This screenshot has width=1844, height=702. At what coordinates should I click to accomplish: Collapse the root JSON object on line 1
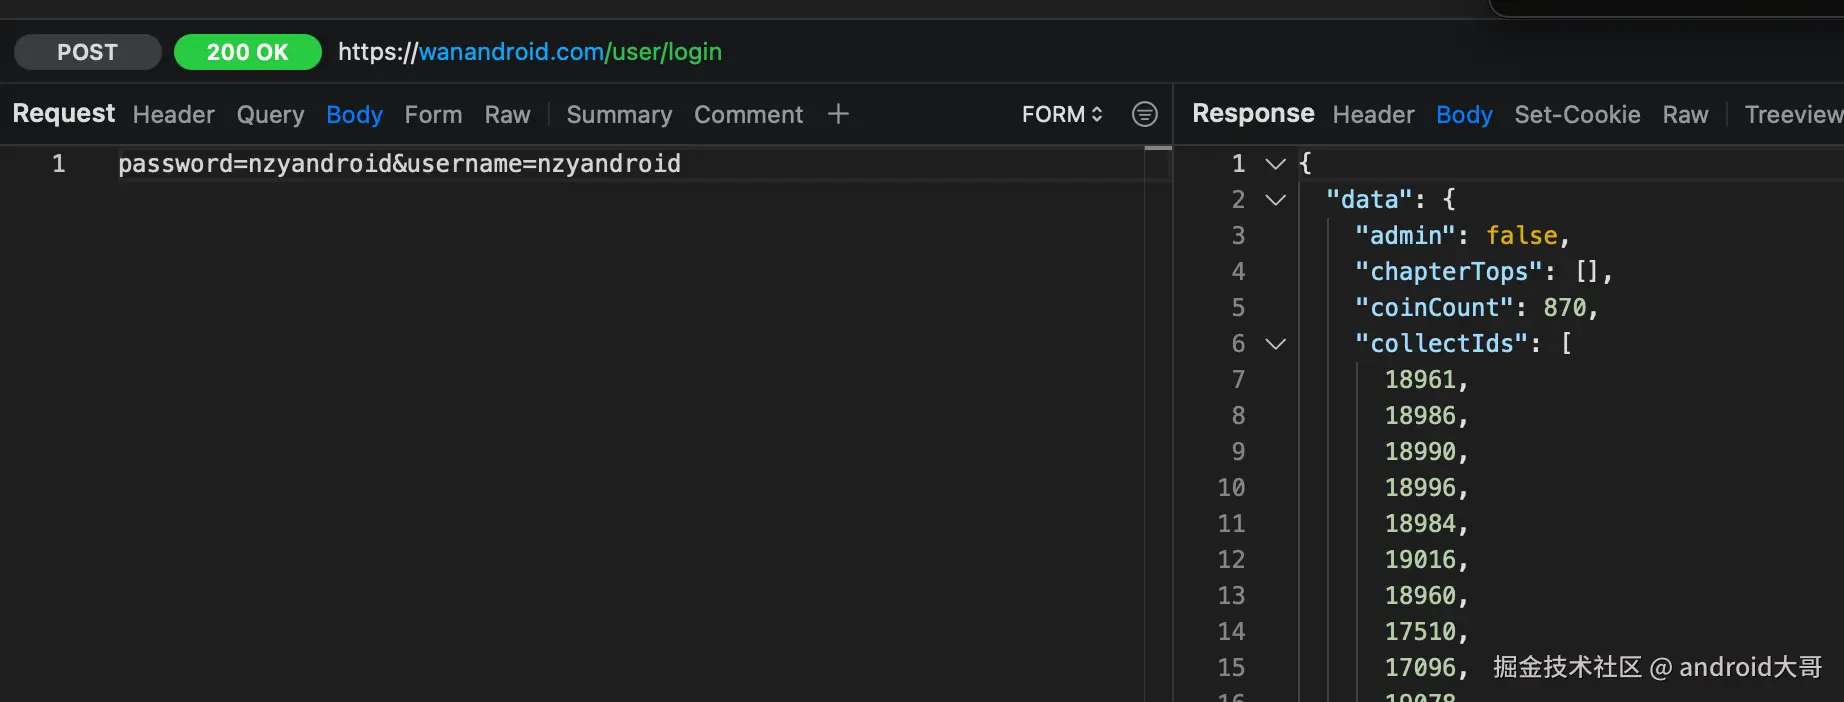pos(1275,163)
